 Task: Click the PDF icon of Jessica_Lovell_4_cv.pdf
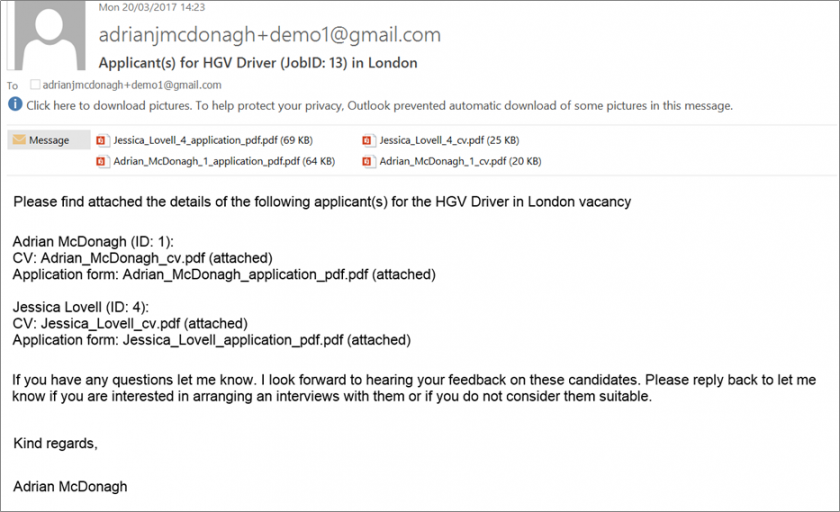tap(368, 140)
